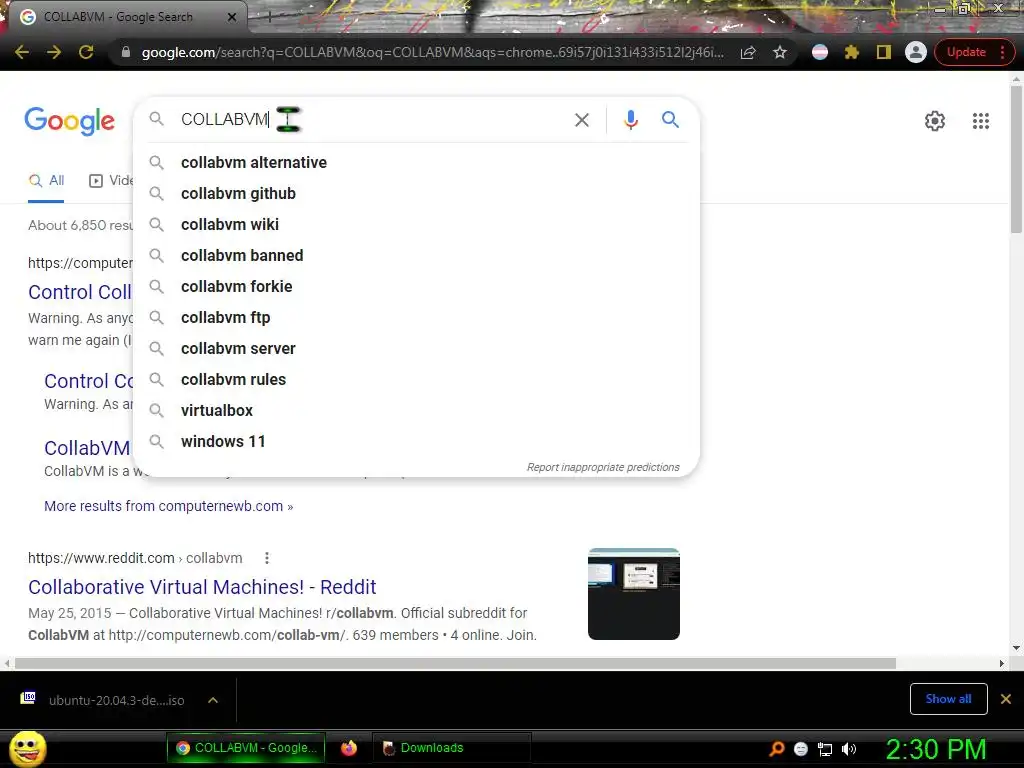1024x768 pixels.
Task: Reload the Google search page
Action: click(86, 52)
